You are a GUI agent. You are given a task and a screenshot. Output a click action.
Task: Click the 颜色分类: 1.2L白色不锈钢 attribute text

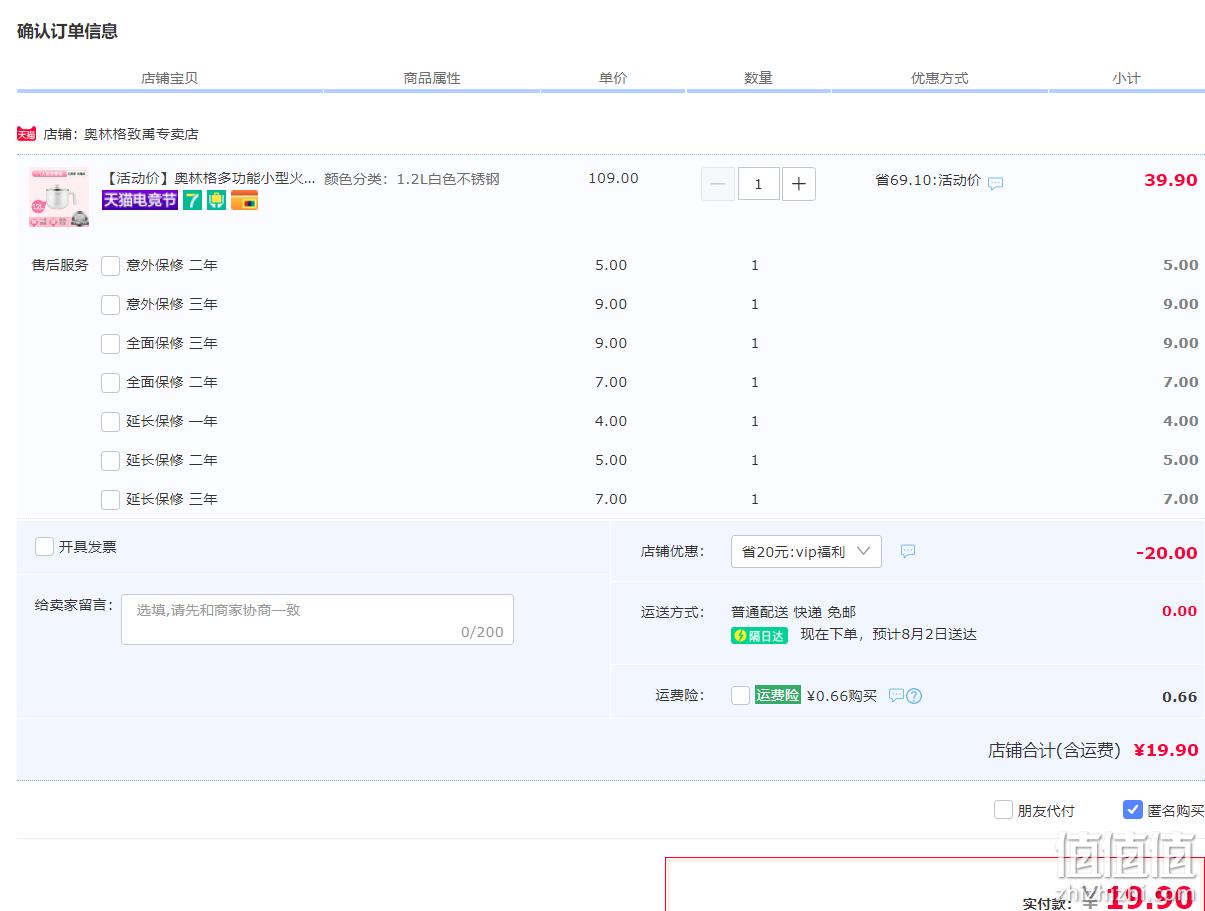click(x=412, y=179)
